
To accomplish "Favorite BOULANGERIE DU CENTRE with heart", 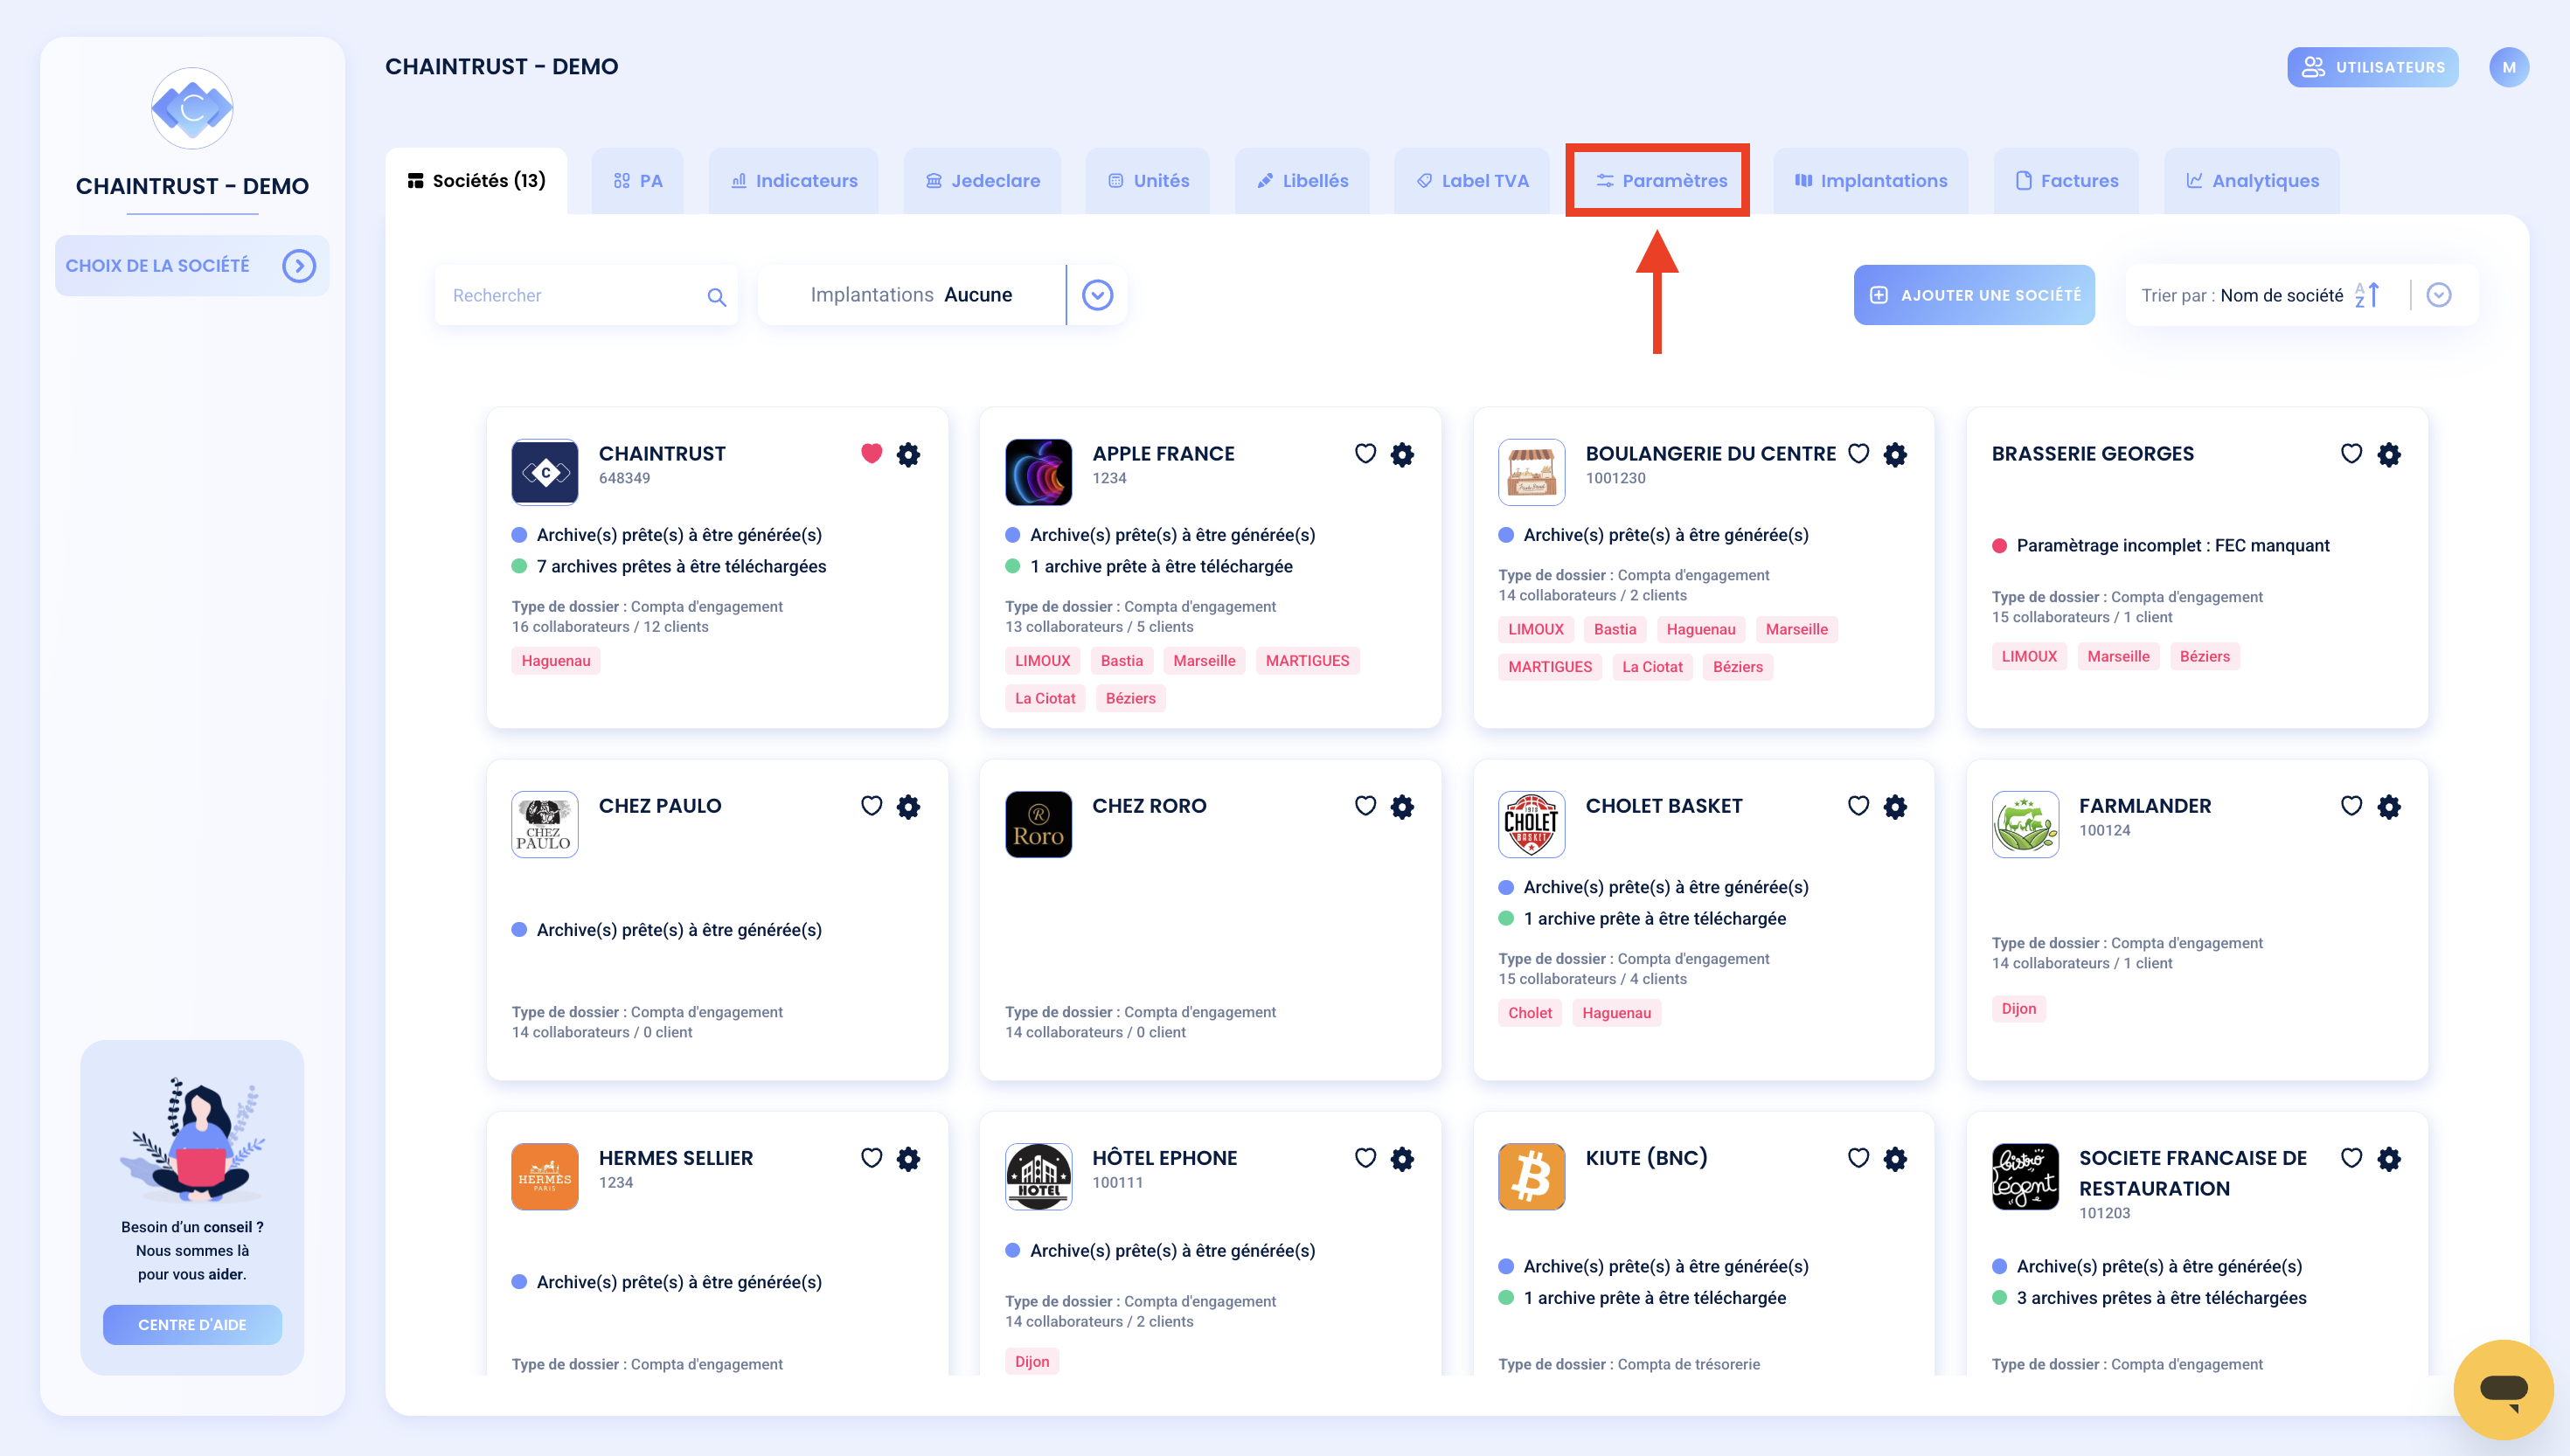I will coord(1858,454).
